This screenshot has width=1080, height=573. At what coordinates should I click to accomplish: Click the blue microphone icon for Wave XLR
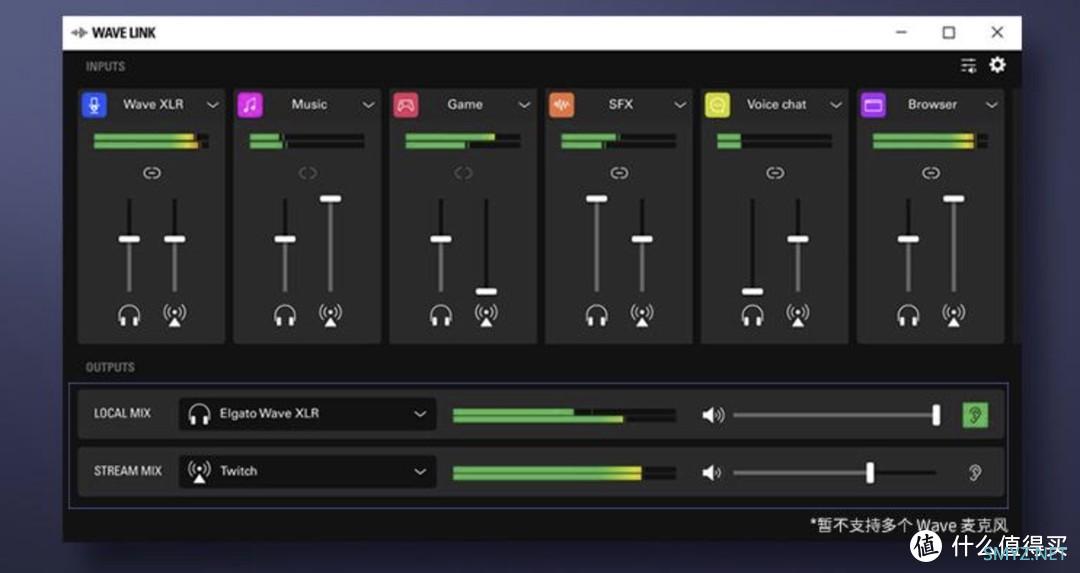point(94,105)
